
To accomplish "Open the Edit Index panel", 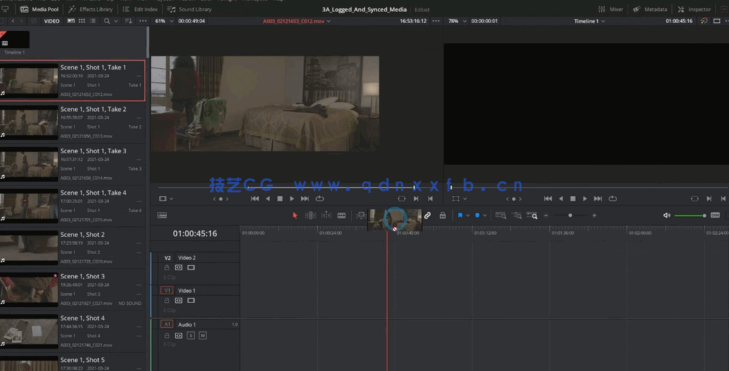I will [140, 9].
